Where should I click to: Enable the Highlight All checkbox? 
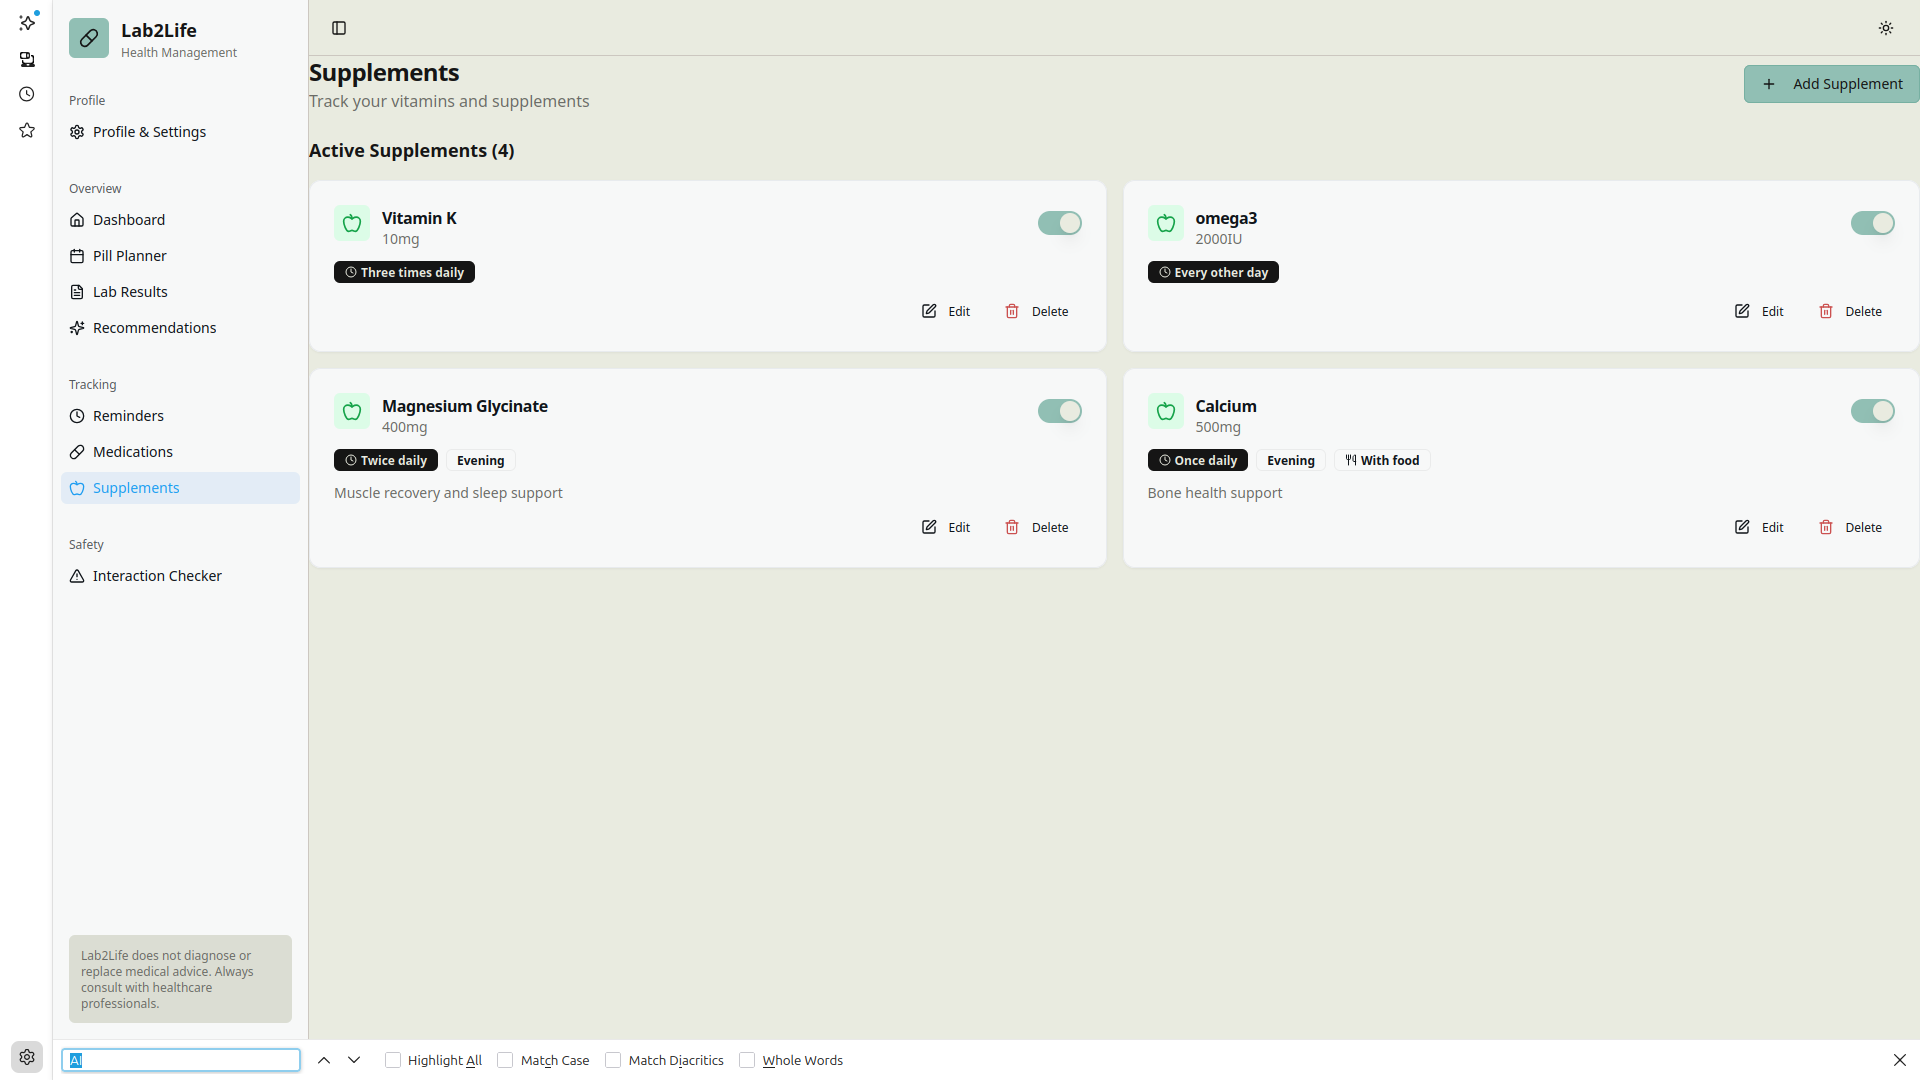393,1060
